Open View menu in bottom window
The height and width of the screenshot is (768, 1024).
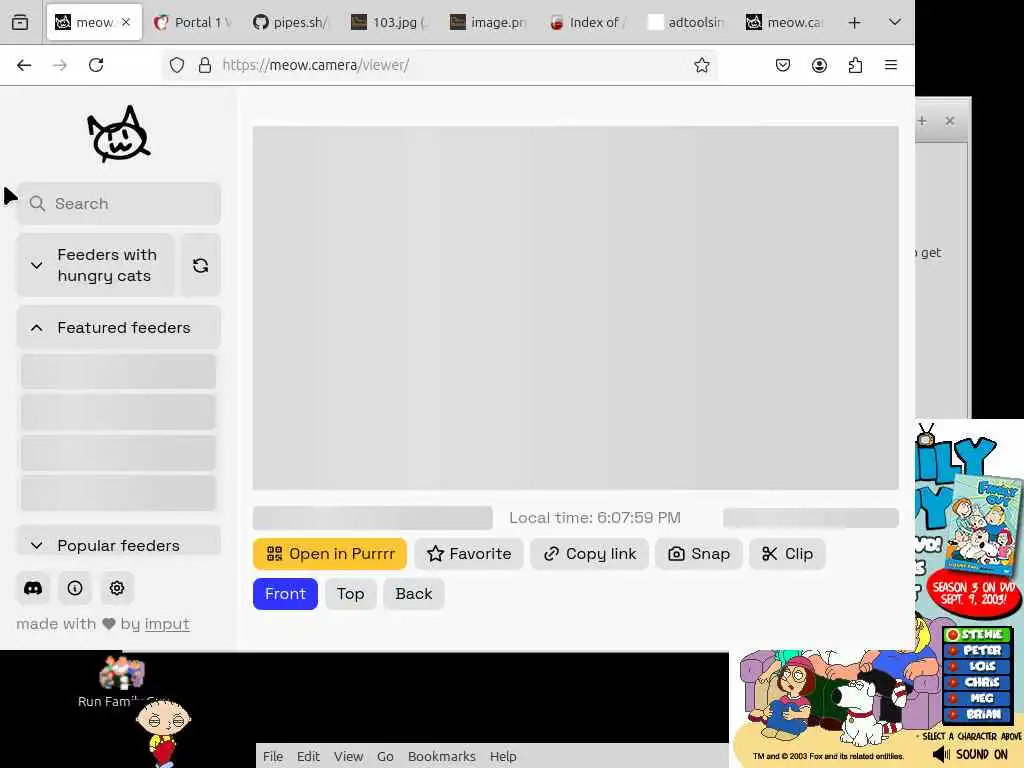click(349, 756)
